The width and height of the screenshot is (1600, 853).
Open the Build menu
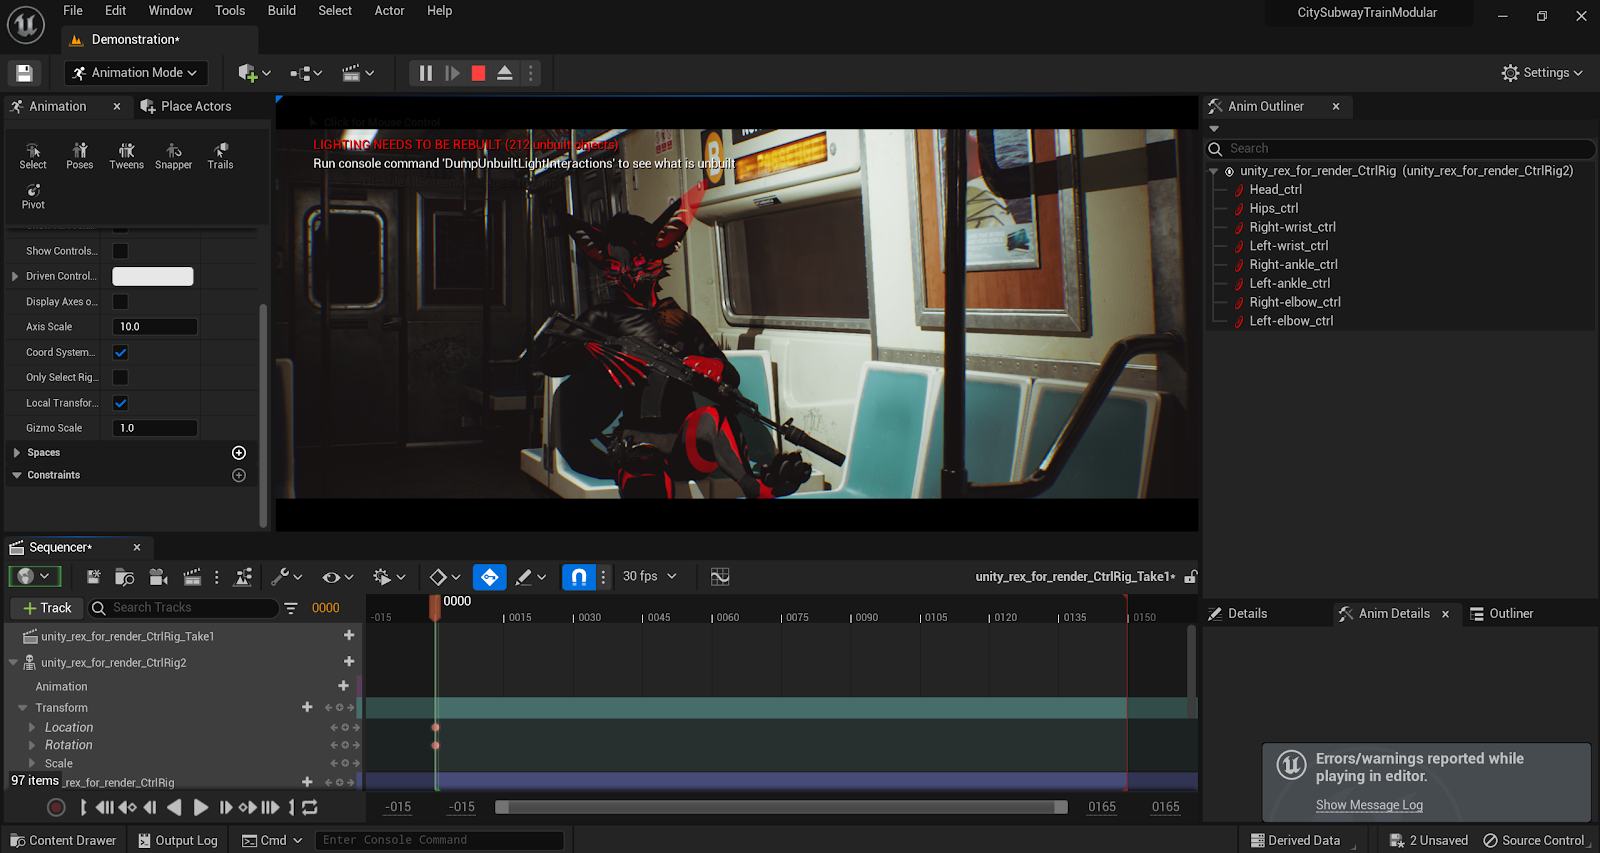[x=281, y=11]
